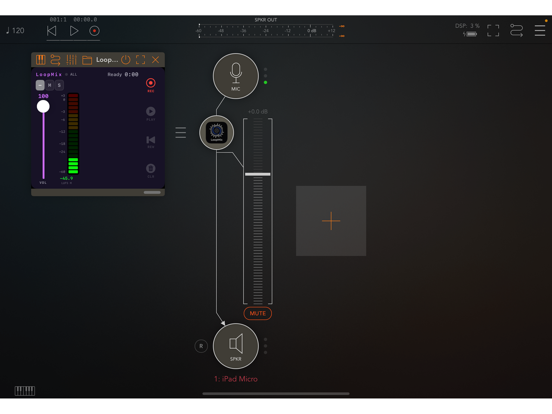This screenshot has width=552, height=414.
Task: Mute the channel with the MUTE button
Action: pos(258,313)
